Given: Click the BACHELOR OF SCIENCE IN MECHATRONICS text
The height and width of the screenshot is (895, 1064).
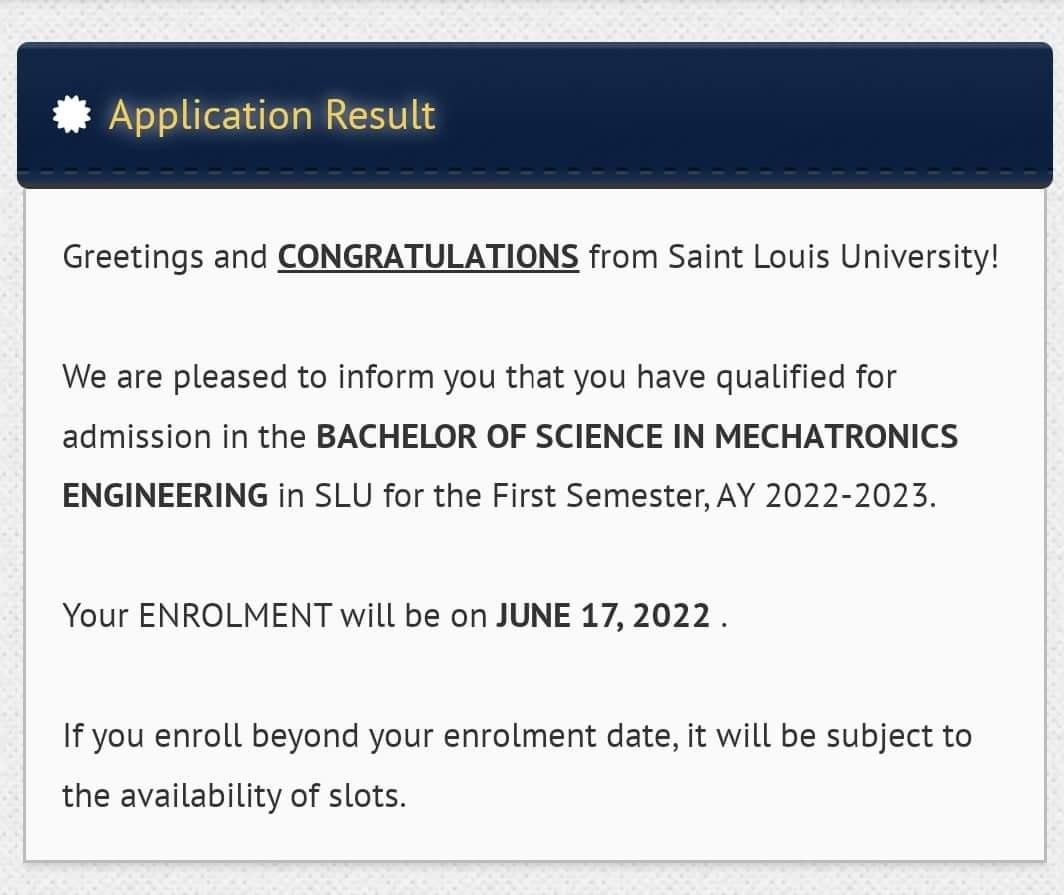Looking at the screenshot, I should coord(637,436).
